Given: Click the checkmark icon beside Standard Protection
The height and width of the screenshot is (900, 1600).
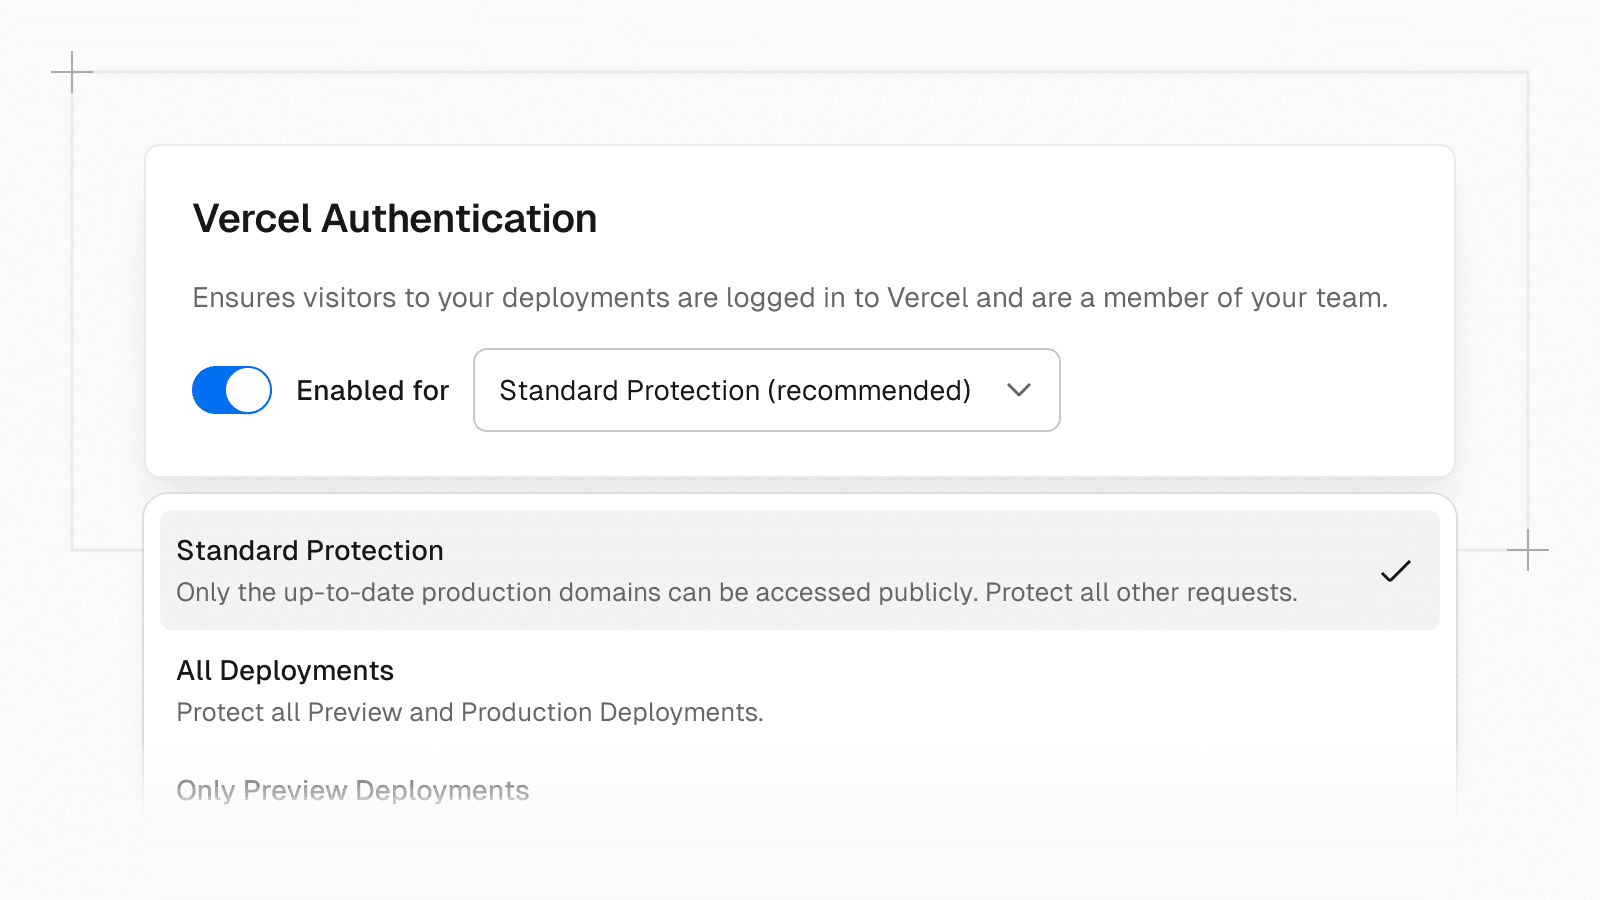Looking at the screenshot, I should [x=1395, y=571].
